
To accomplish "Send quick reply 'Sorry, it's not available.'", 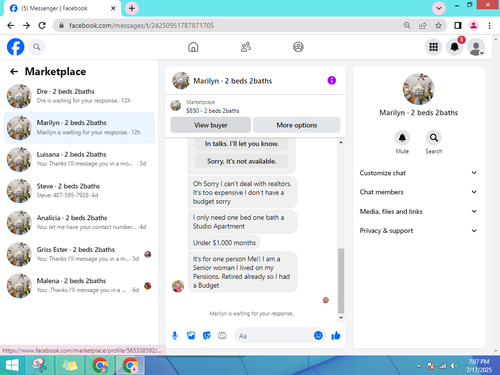I will [241, 161].
